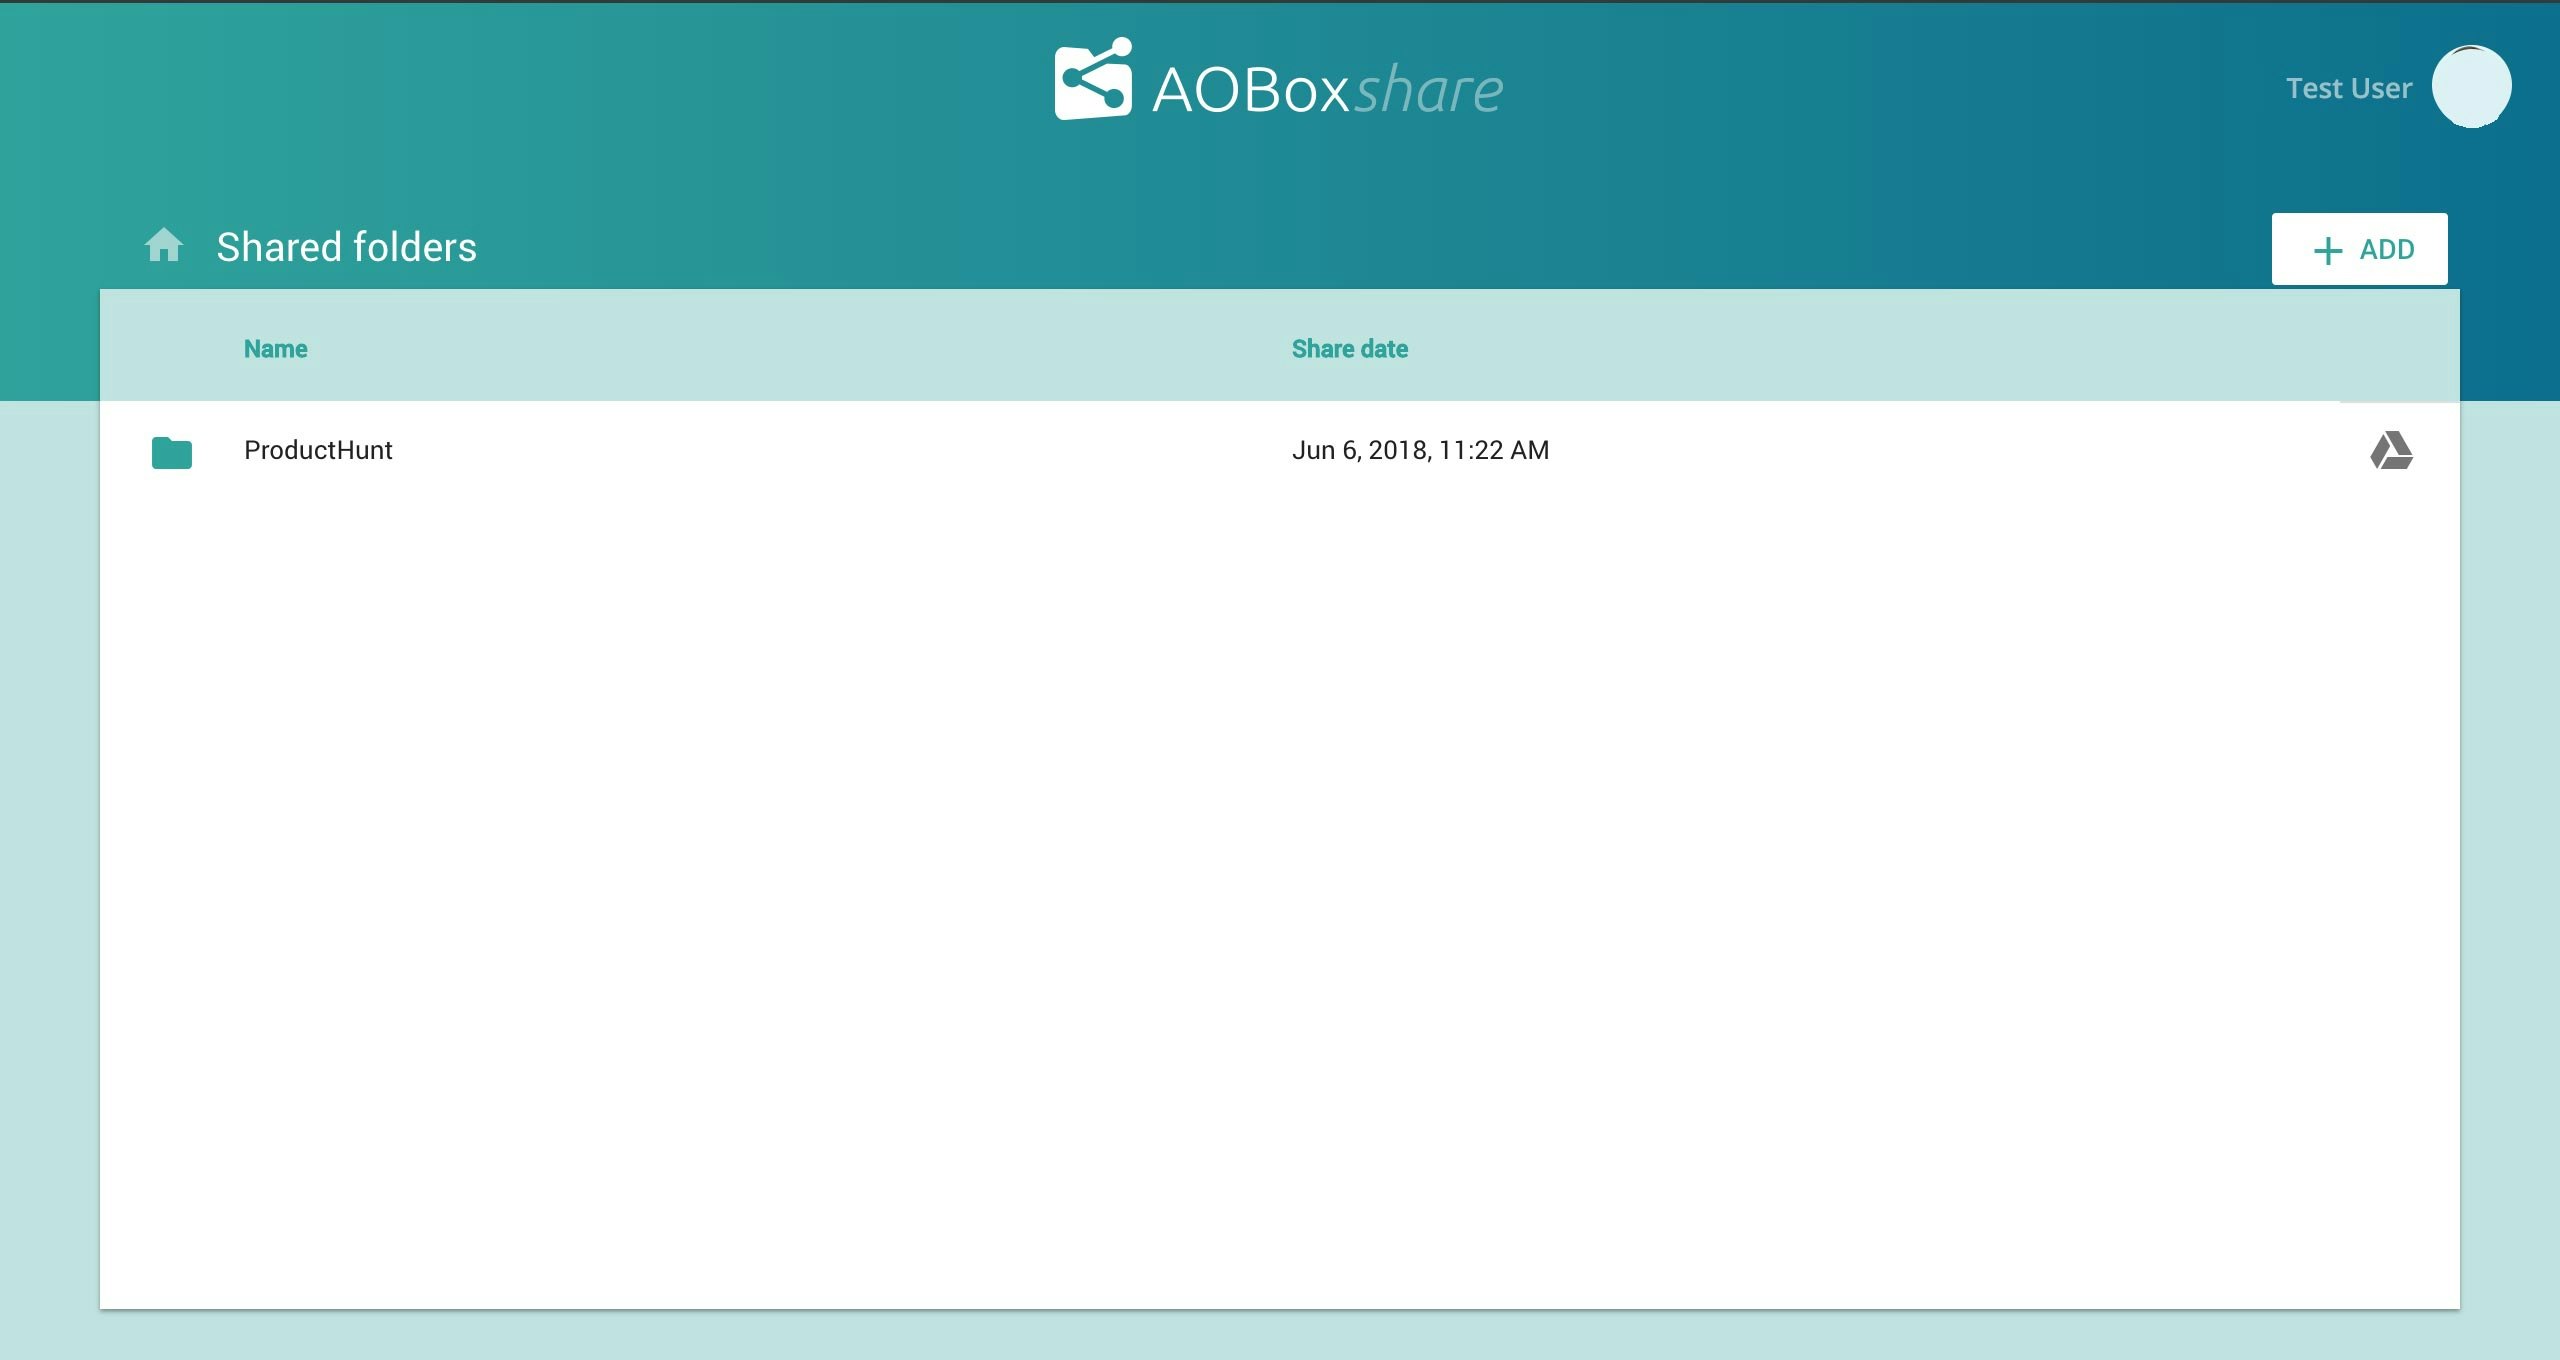Click the pale background strip beneath the list panel
The image size is (2560, 1360).
pos(1280,1336)
